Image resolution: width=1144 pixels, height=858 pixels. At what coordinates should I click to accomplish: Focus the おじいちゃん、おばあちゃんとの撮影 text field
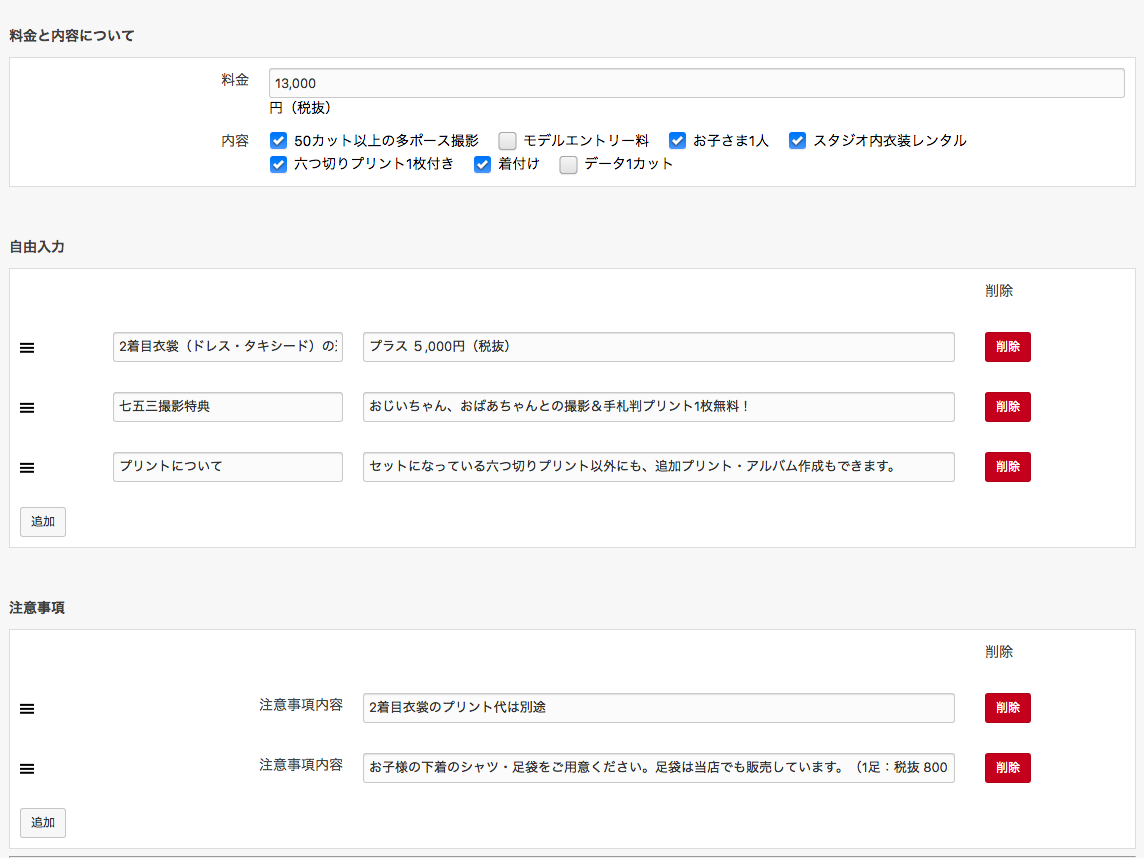pyautogui.click(x=658, y=407)
